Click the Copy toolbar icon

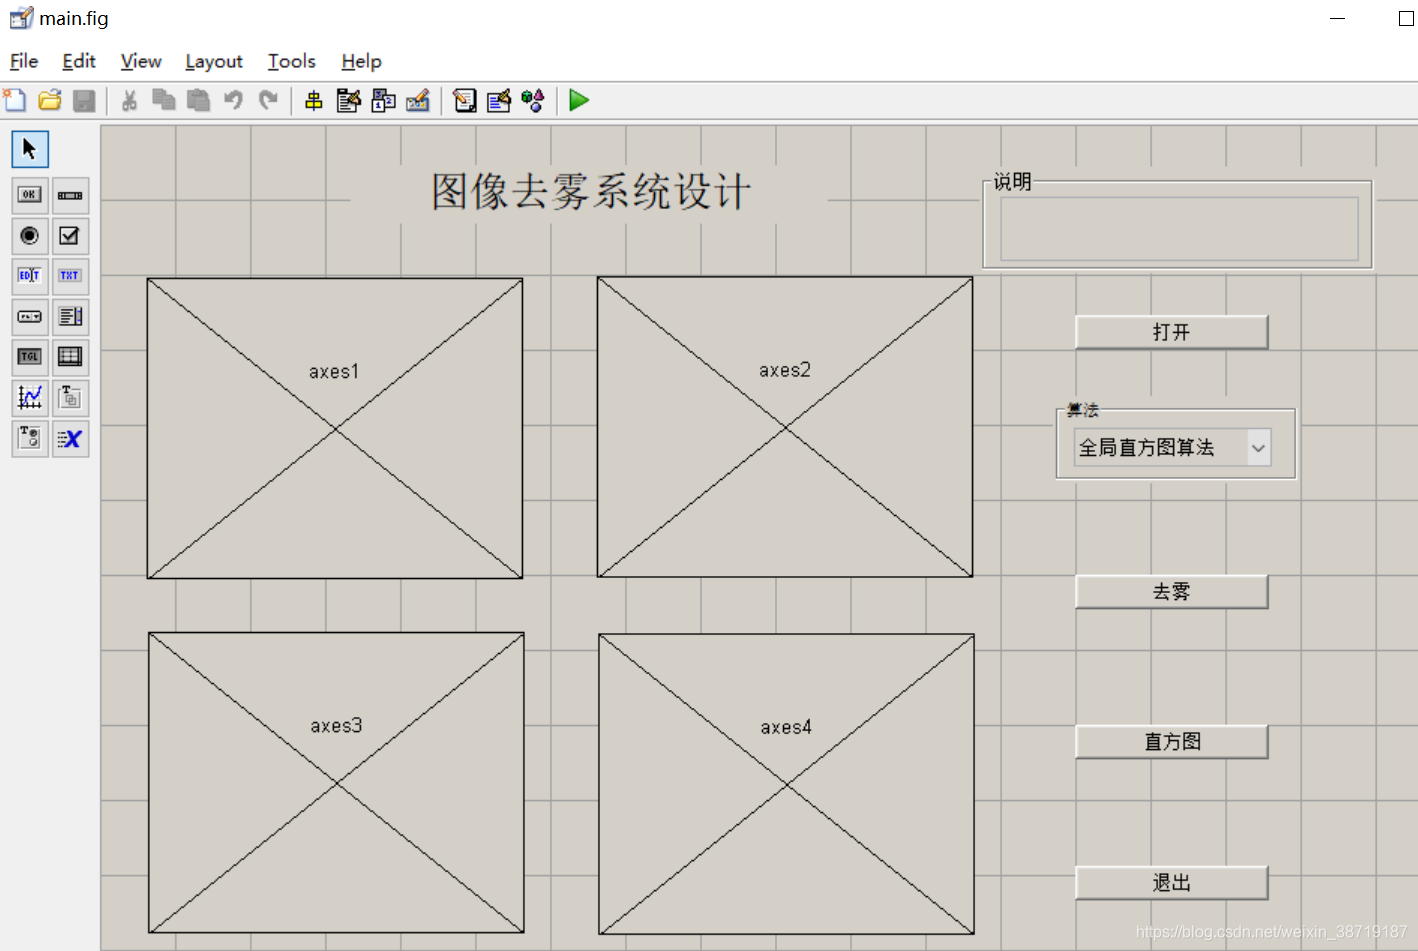point(164,100)
